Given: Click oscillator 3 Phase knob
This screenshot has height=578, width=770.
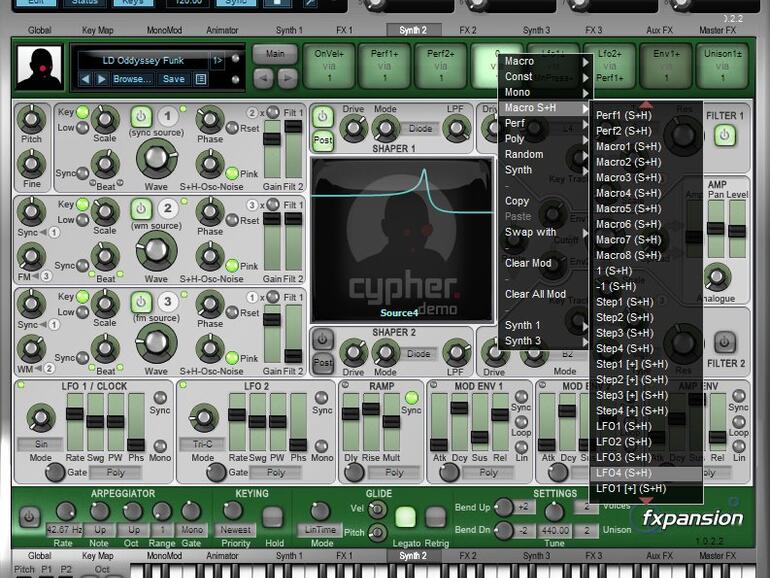Looking at the screenshot, I should point(210,304).
